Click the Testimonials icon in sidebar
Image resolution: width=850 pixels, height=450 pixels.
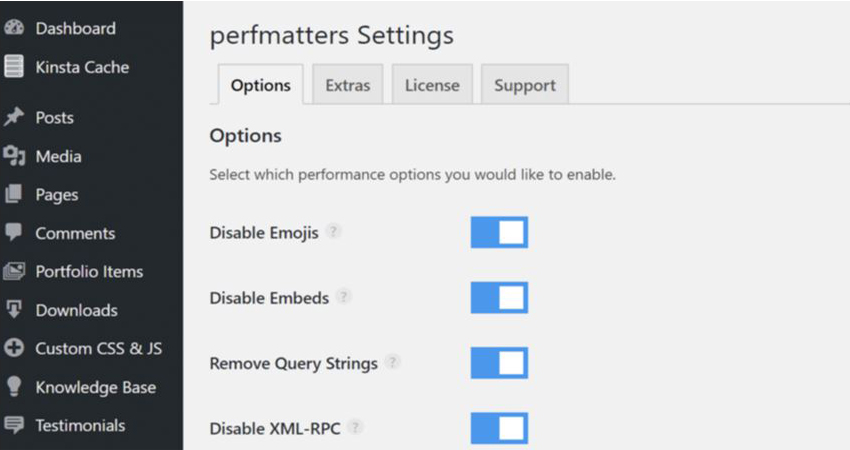[x=14, y=425]
